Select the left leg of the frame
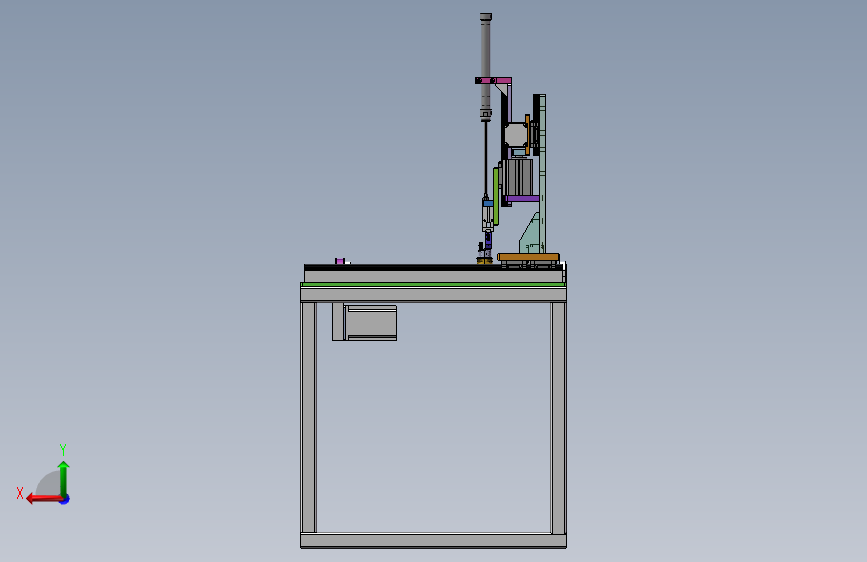The image size is (867, 562). 309,418
